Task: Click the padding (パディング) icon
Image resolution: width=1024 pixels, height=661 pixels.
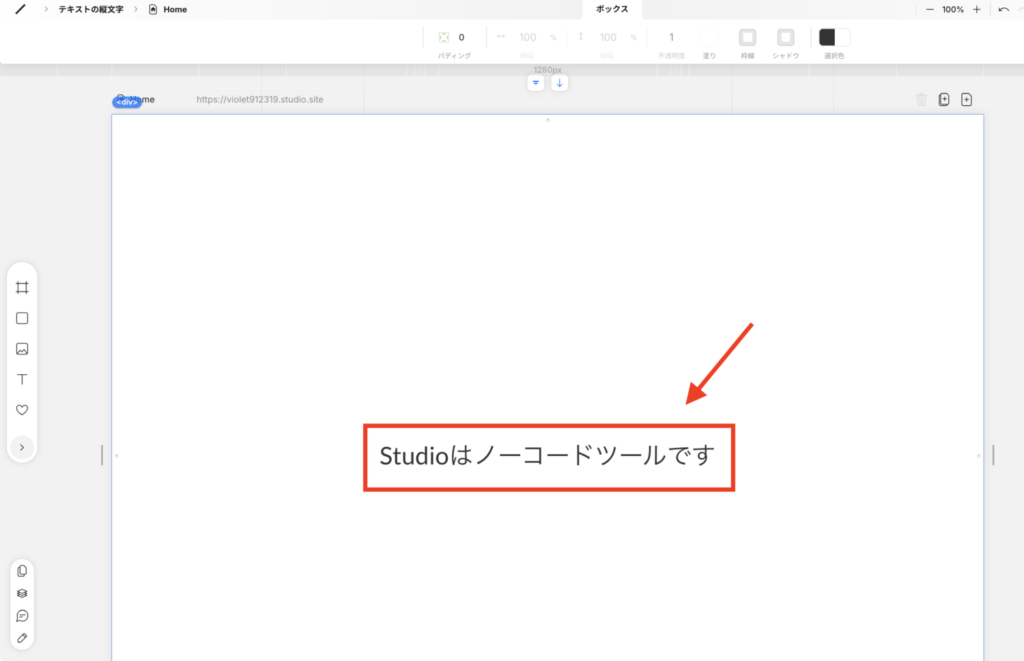Action: coord(444,37)
